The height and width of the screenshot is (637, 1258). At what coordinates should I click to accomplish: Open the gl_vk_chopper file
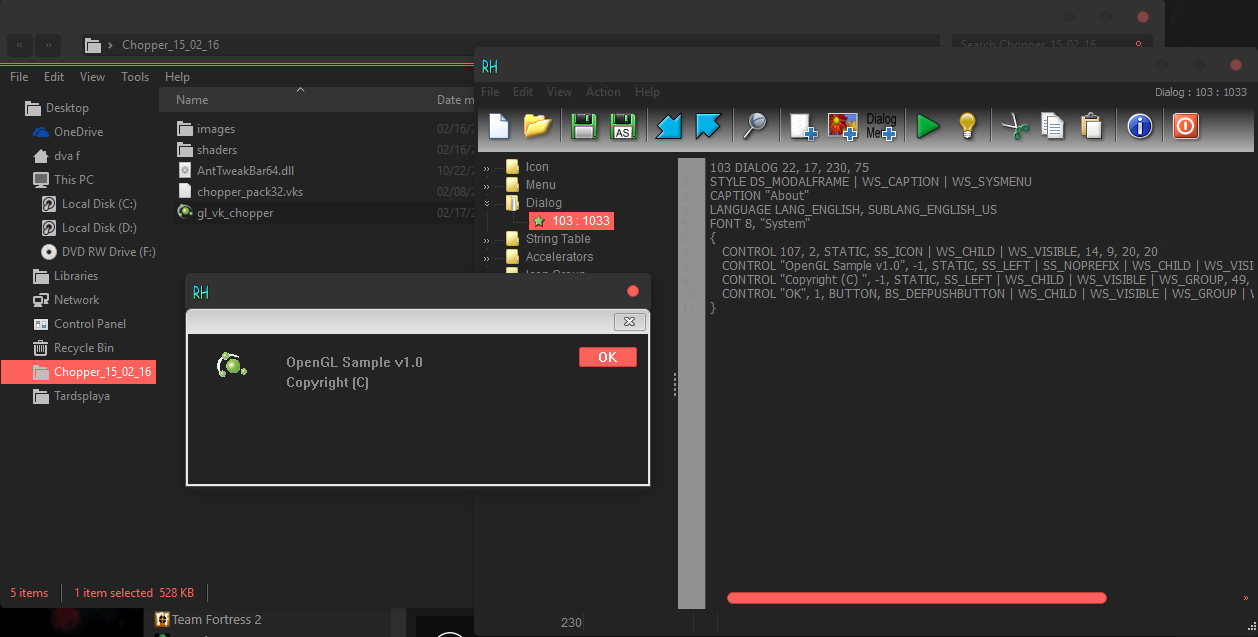[235, 213]
